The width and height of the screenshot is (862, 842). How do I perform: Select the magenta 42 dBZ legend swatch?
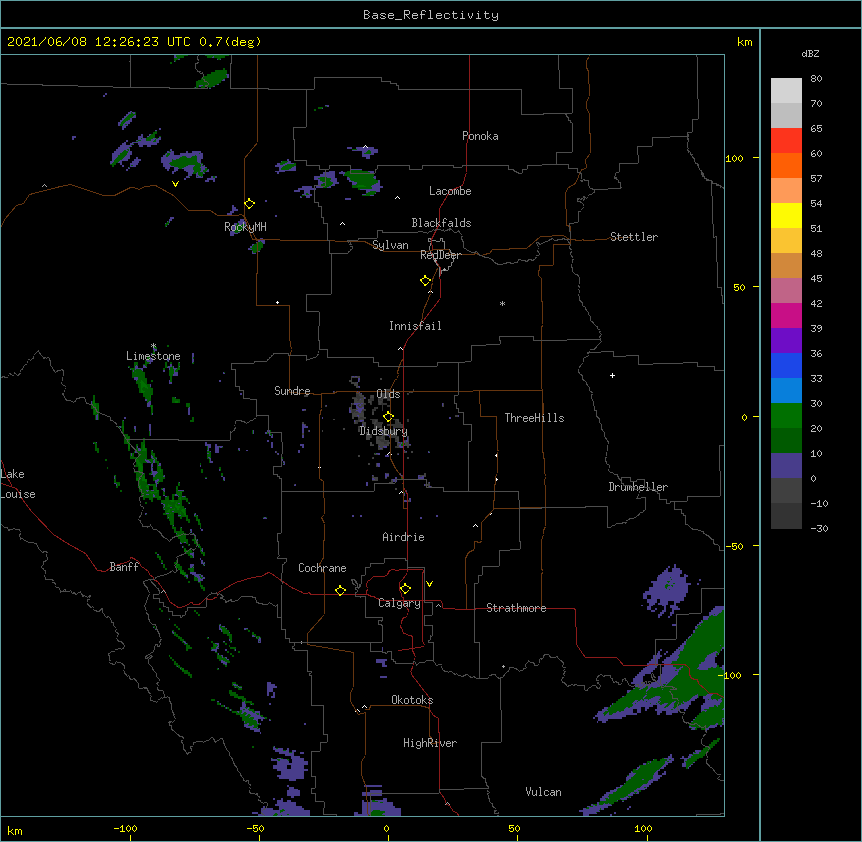pos(786,315)
